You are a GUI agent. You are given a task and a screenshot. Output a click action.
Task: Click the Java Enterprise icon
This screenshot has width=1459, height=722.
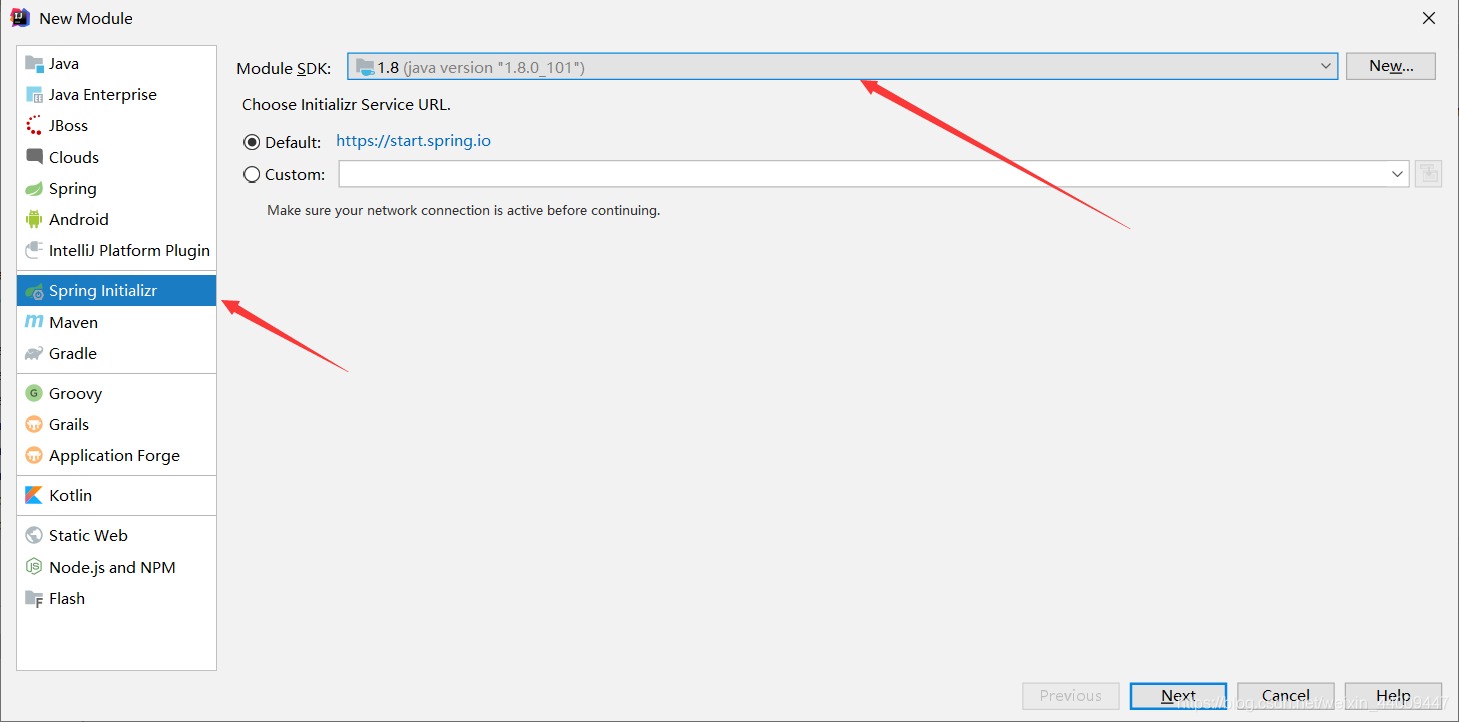click(x=34, y=94)
